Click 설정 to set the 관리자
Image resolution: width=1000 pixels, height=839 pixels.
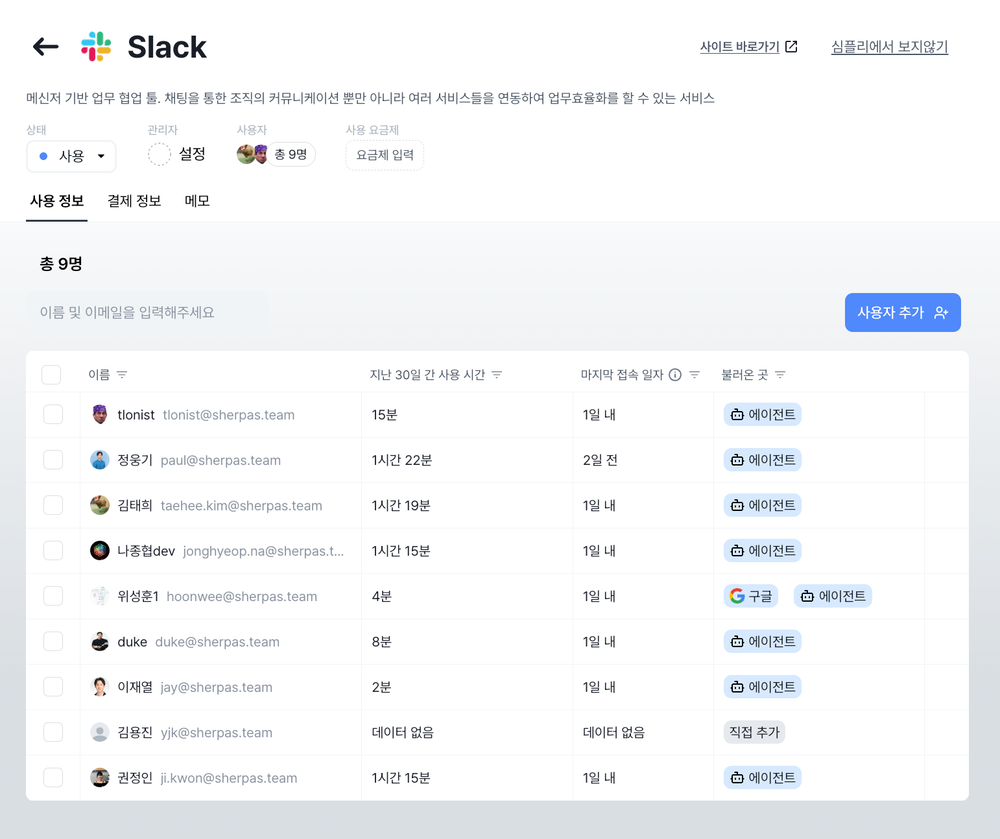pyautogui.click(x=192, y=154)
